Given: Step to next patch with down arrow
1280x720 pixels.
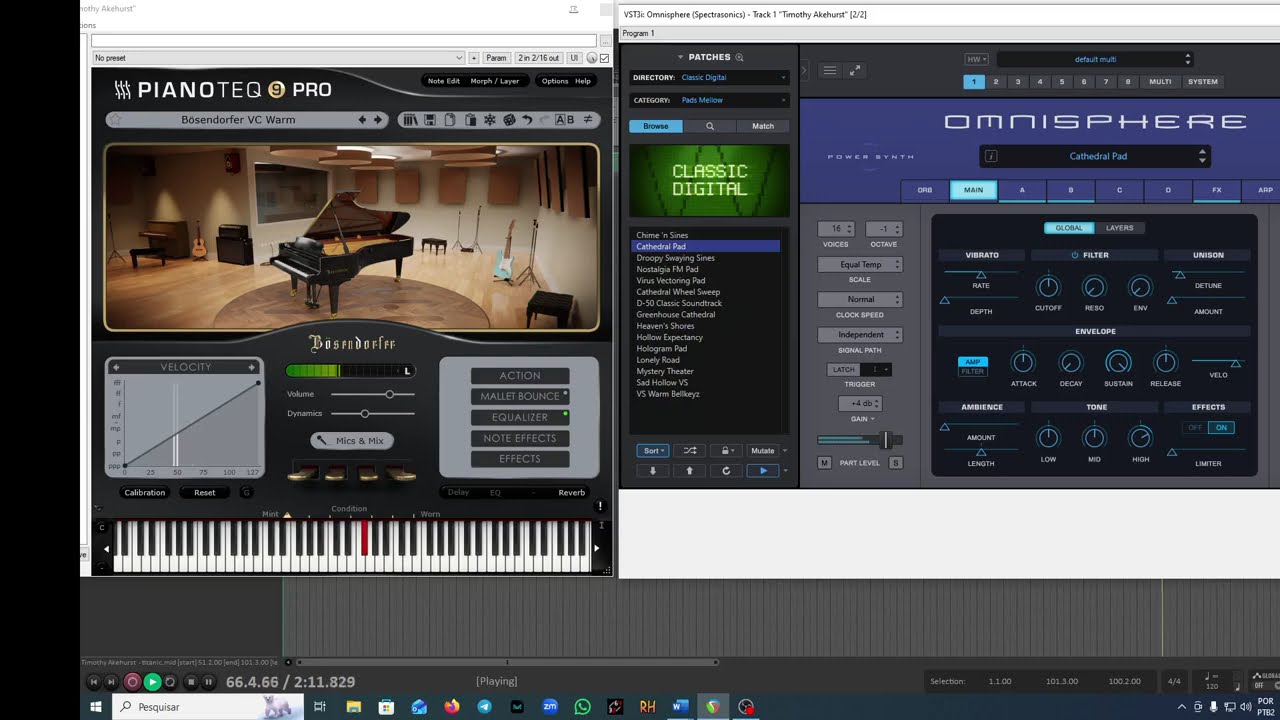Looking at the screenshot, I should coord(653,470).
